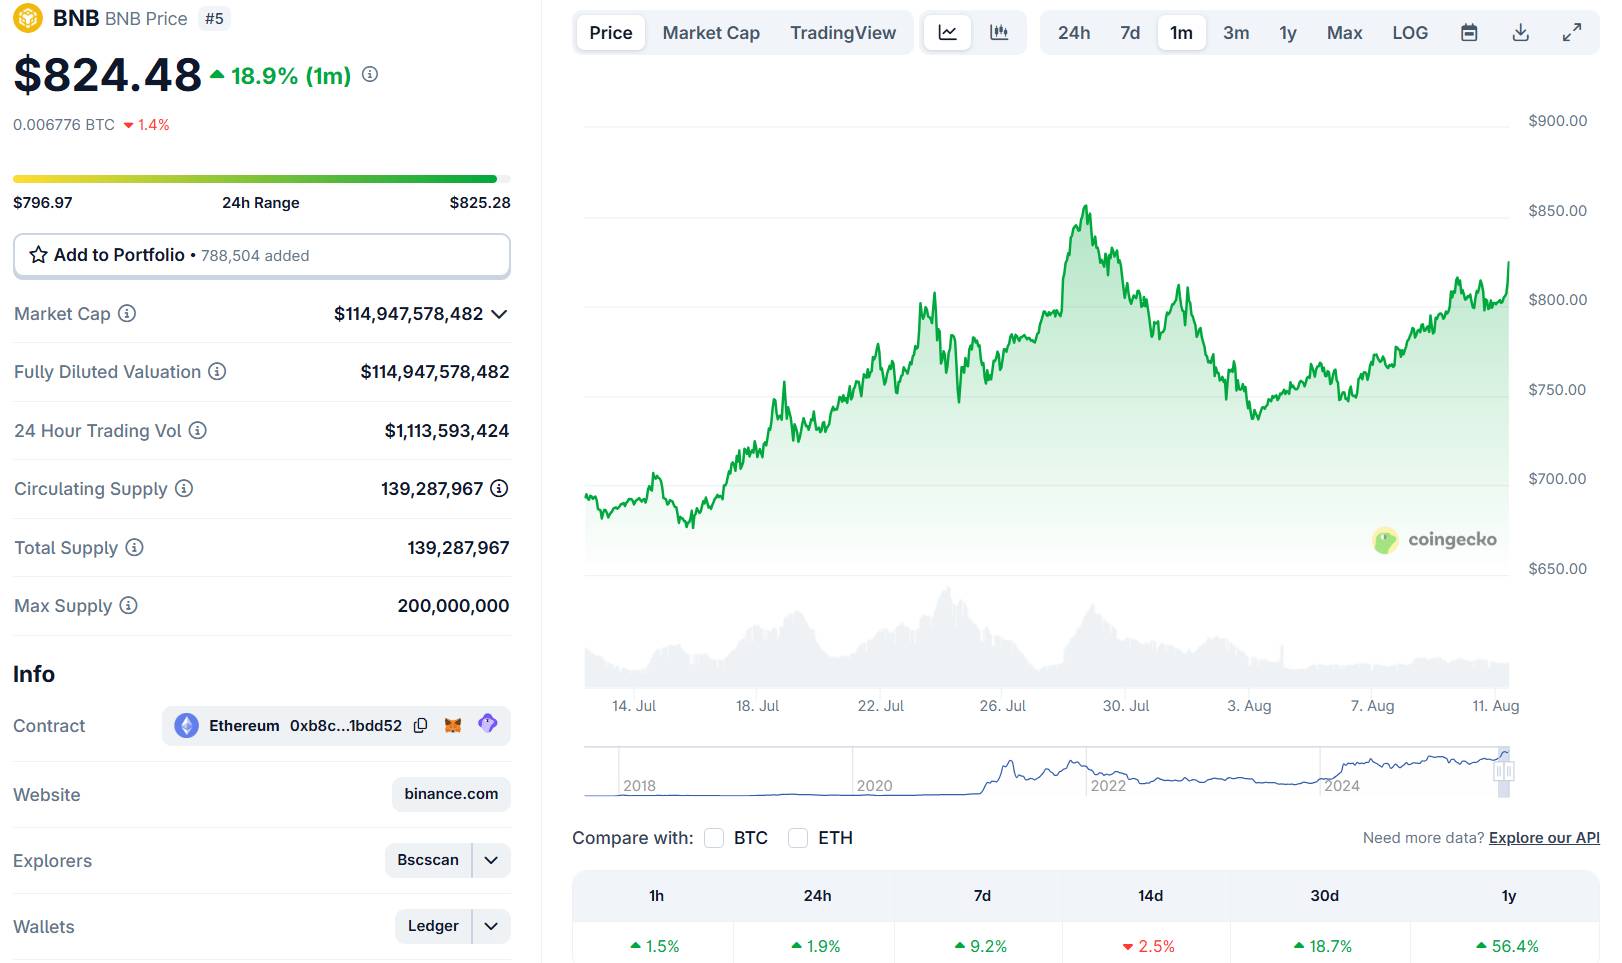Click the navigator range handle on mini chart

pos(1504,771)
